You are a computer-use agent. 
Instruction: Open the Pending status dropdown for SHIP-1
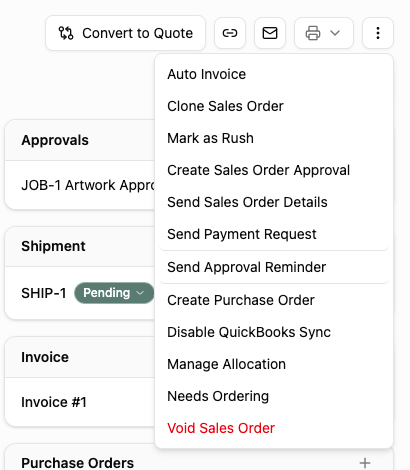click(114, 293)
